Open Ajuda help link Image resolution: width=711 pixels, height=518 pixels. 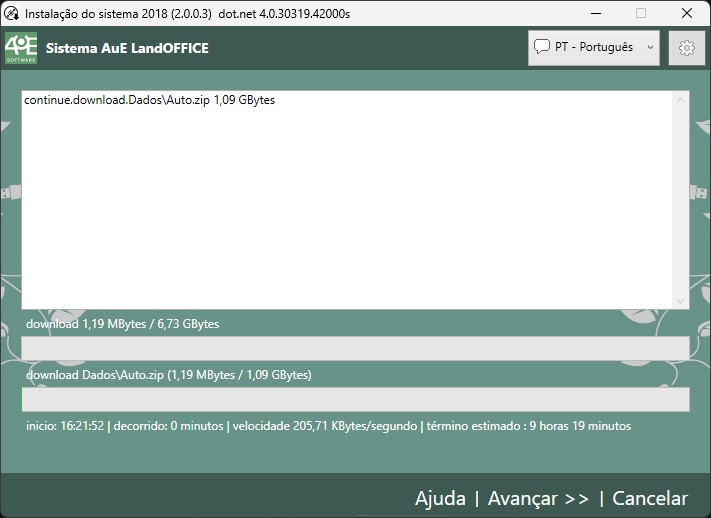(440, 498)
